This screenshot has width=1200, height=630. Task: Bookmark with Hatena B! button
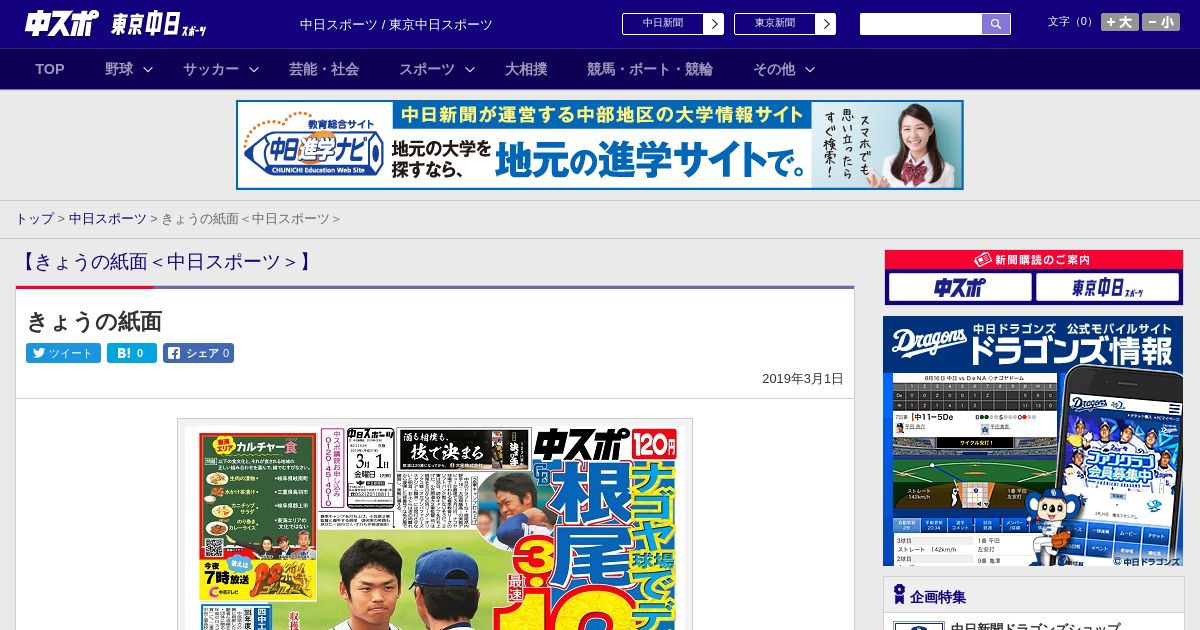pos(132,353)
